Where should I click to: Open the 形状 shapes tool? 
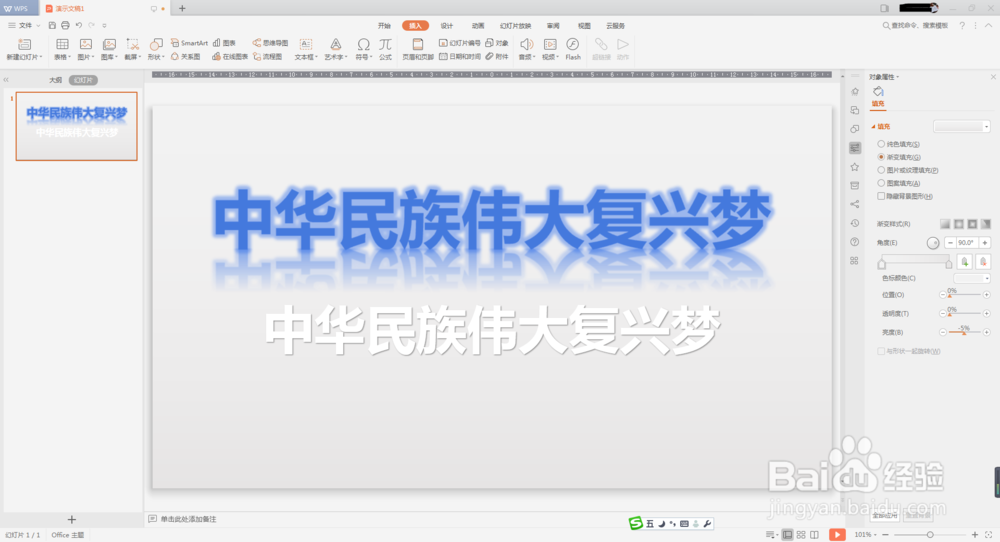(x=156, y=44)
